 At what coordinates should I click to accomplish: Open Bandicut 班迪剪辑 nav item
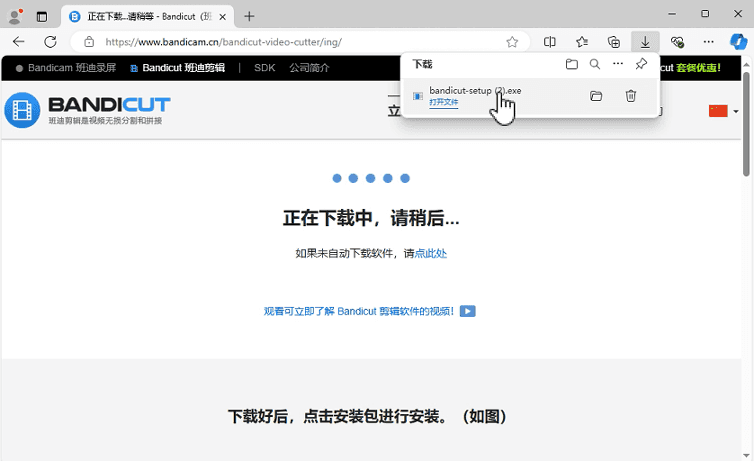pos(177,68)
